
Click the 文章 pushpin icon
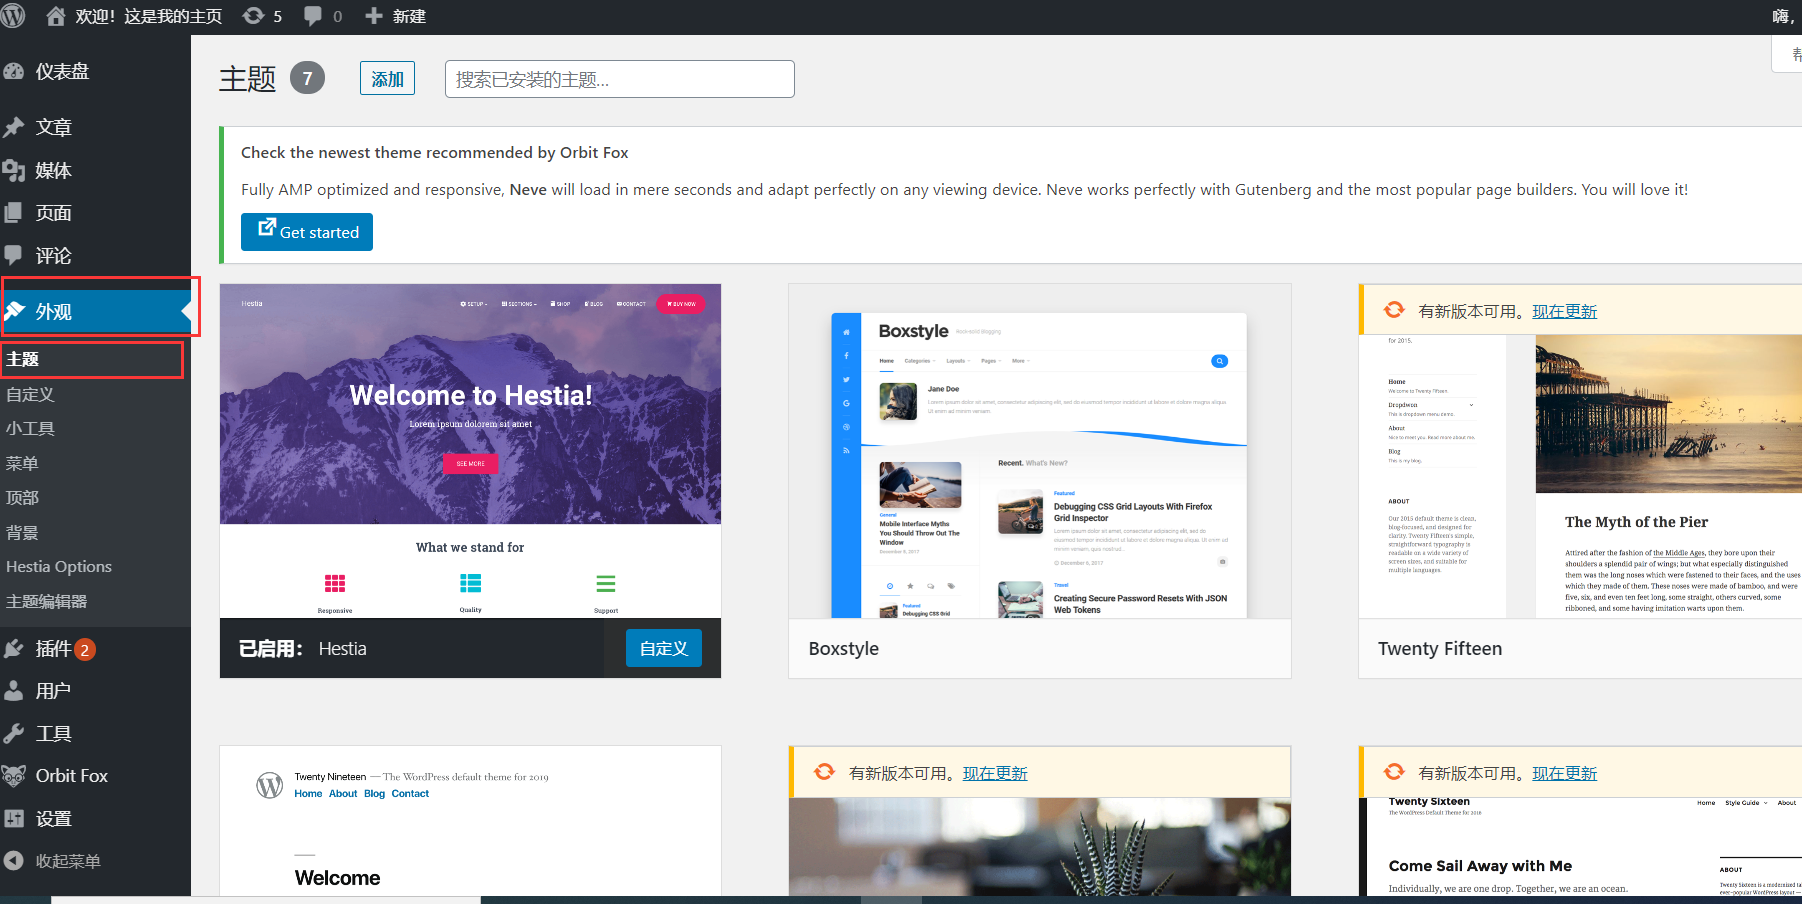click(14, 127)
